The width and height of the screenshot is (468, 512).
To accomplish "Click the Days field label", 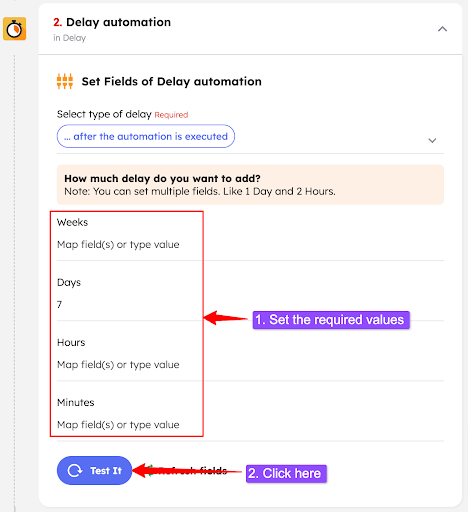I will tap(69, 283).
